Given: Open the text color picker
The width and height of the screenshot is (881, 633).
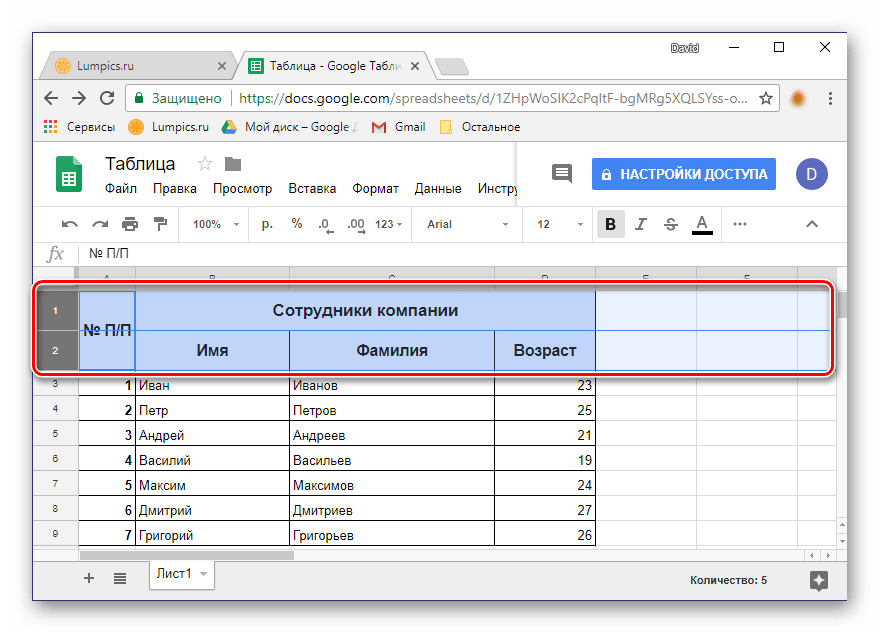Looking at the screenshot, I should (x=702, y=224).
